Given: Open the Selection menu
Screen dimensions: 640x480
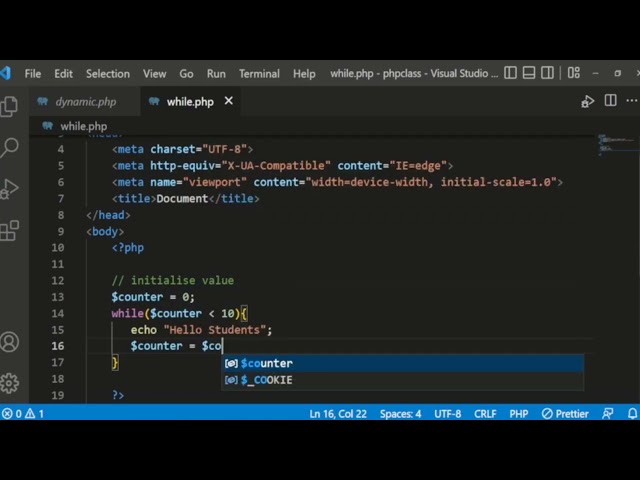Looking at the screenshot, I should [108, 74].
